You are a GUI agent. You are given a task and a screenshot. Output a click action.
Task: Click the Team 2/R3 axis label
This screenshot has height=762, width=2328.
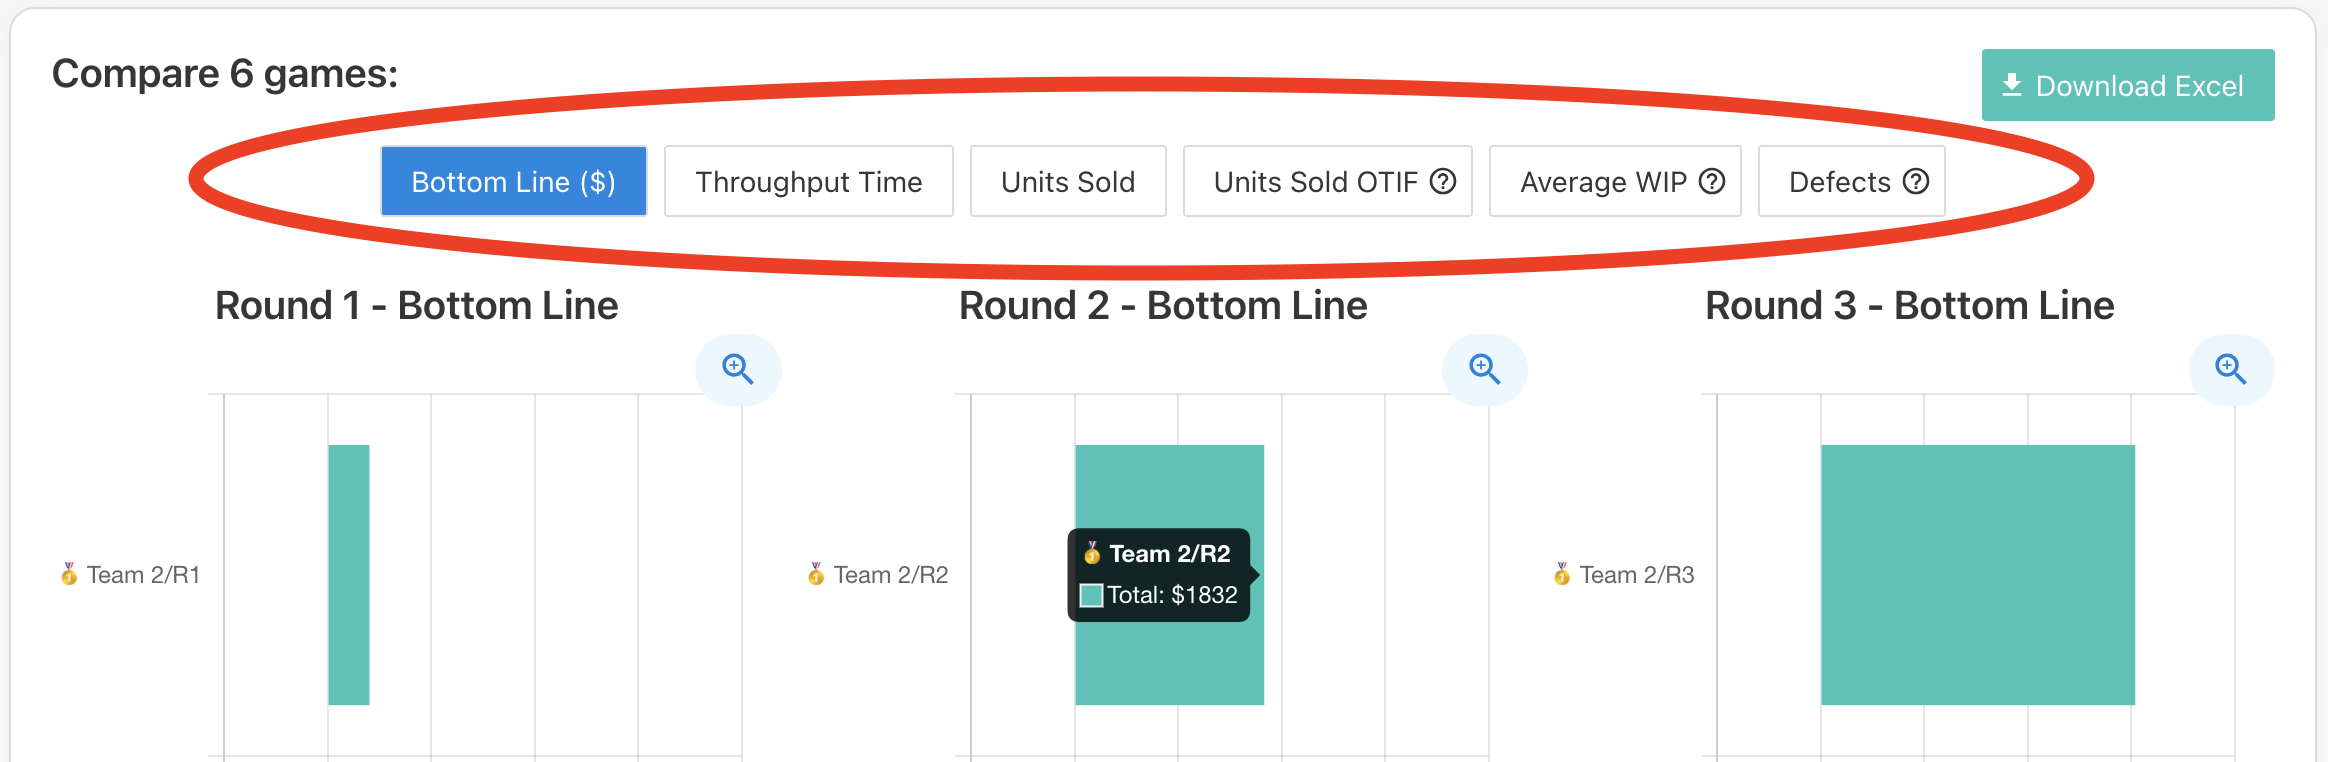(x=1636, y=574)
